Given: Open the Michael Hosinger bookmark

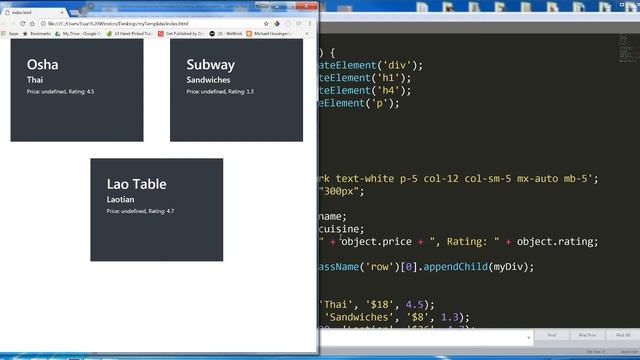Looking at the screenshot, I should click(x=269, y=34).
